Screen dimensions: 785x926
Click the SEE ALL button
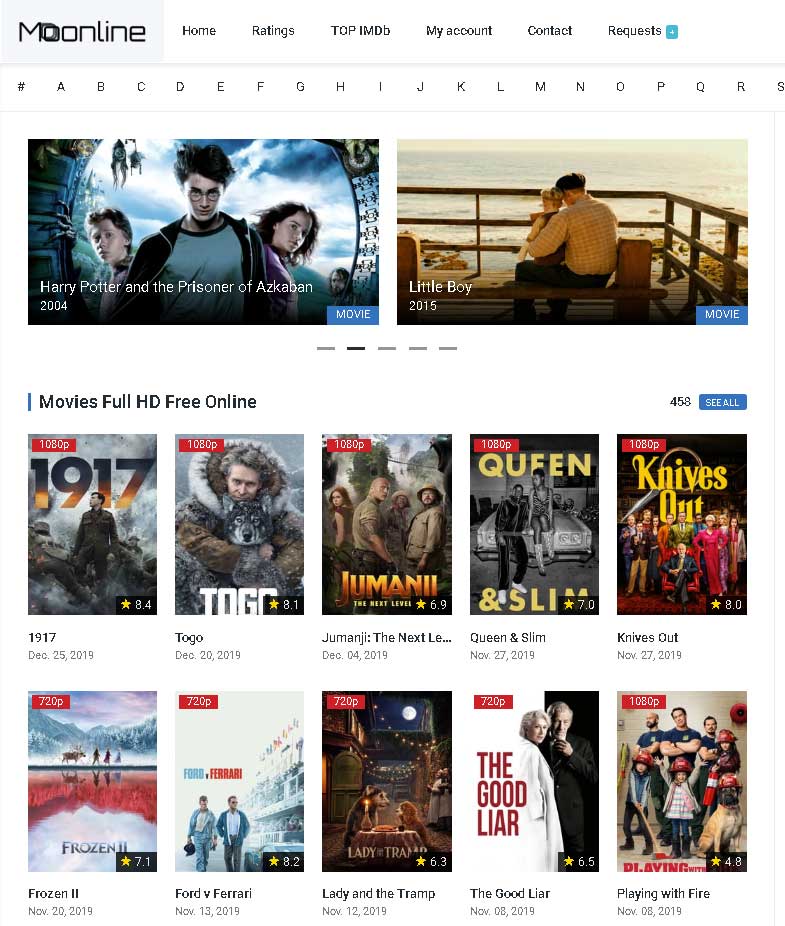[722, 402]
